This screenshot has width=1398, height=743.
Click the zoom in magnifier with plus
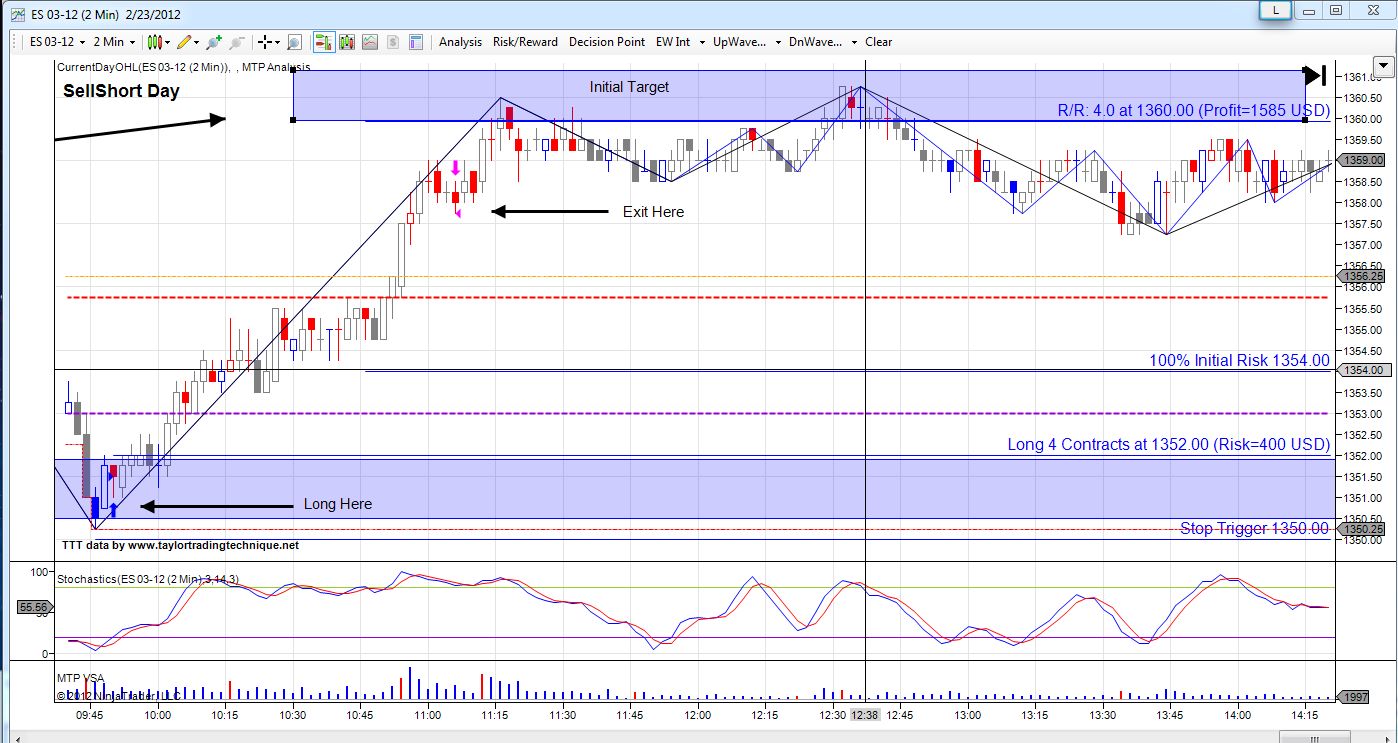(x=215, y=42)
